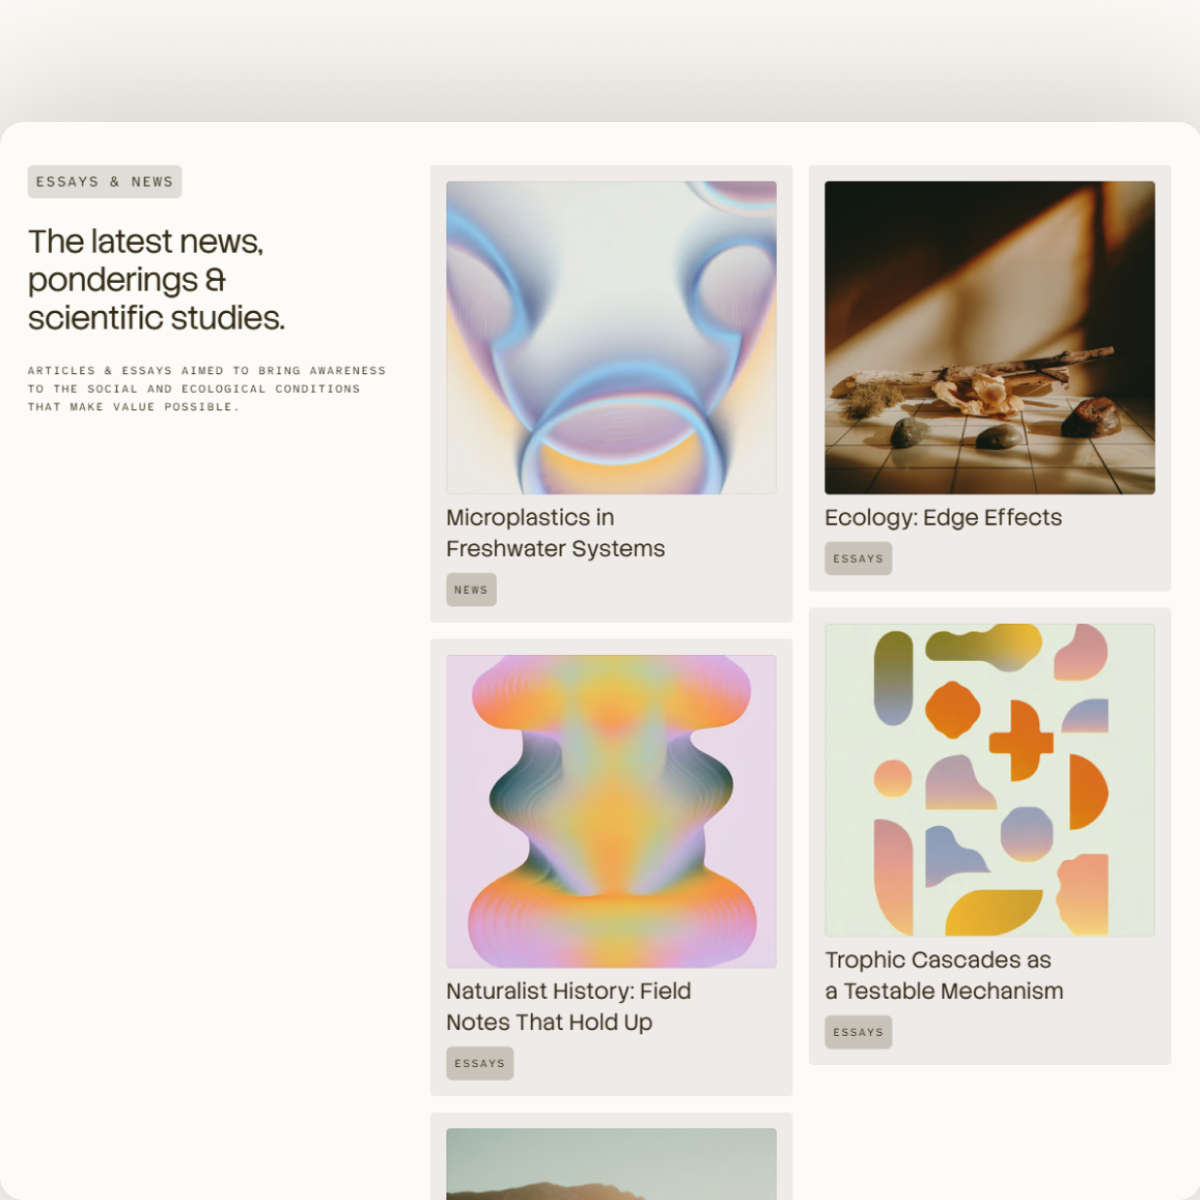Select the ESSAYS tag under Trophic Cascades
1200x1200 pixels.
(858, 1032)
